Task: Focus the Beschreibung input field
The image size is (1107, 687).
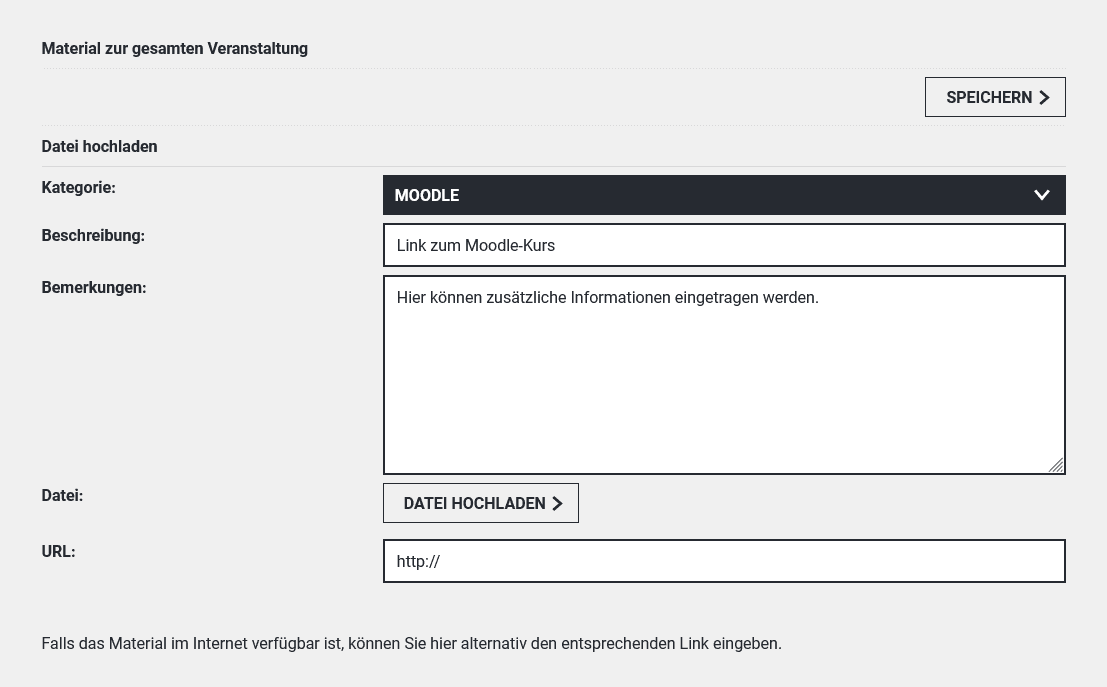Action: (724, 245)
